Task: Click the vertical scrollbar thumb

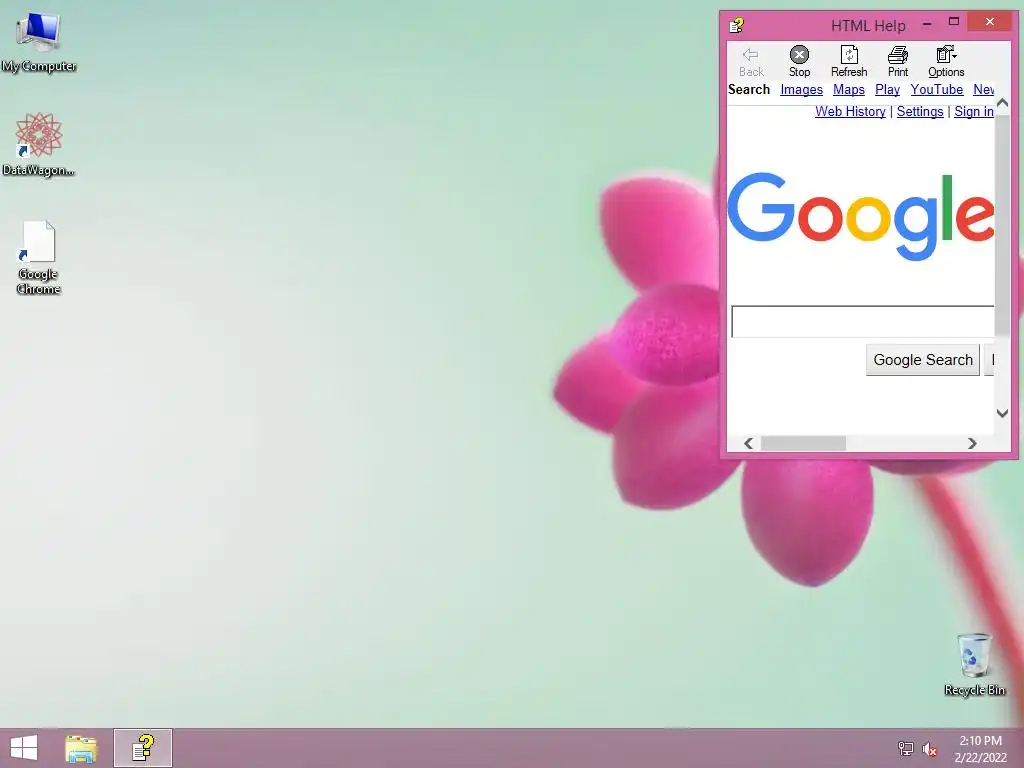Action: [x=1002, y=225]
